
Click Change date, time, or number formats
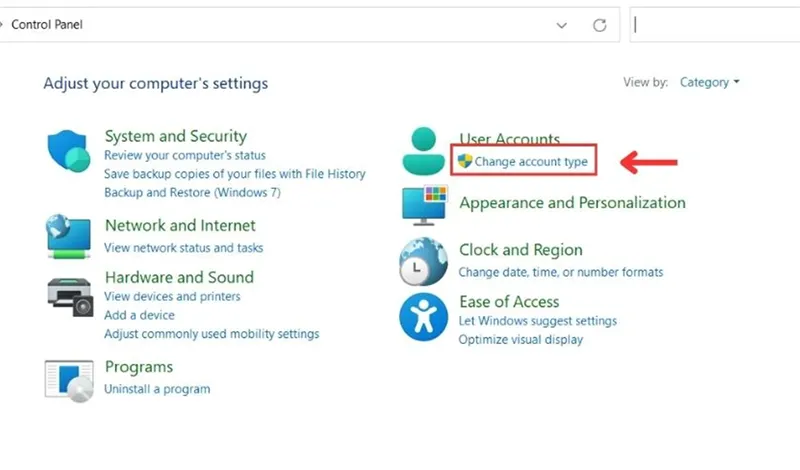(x=561, y=272)
